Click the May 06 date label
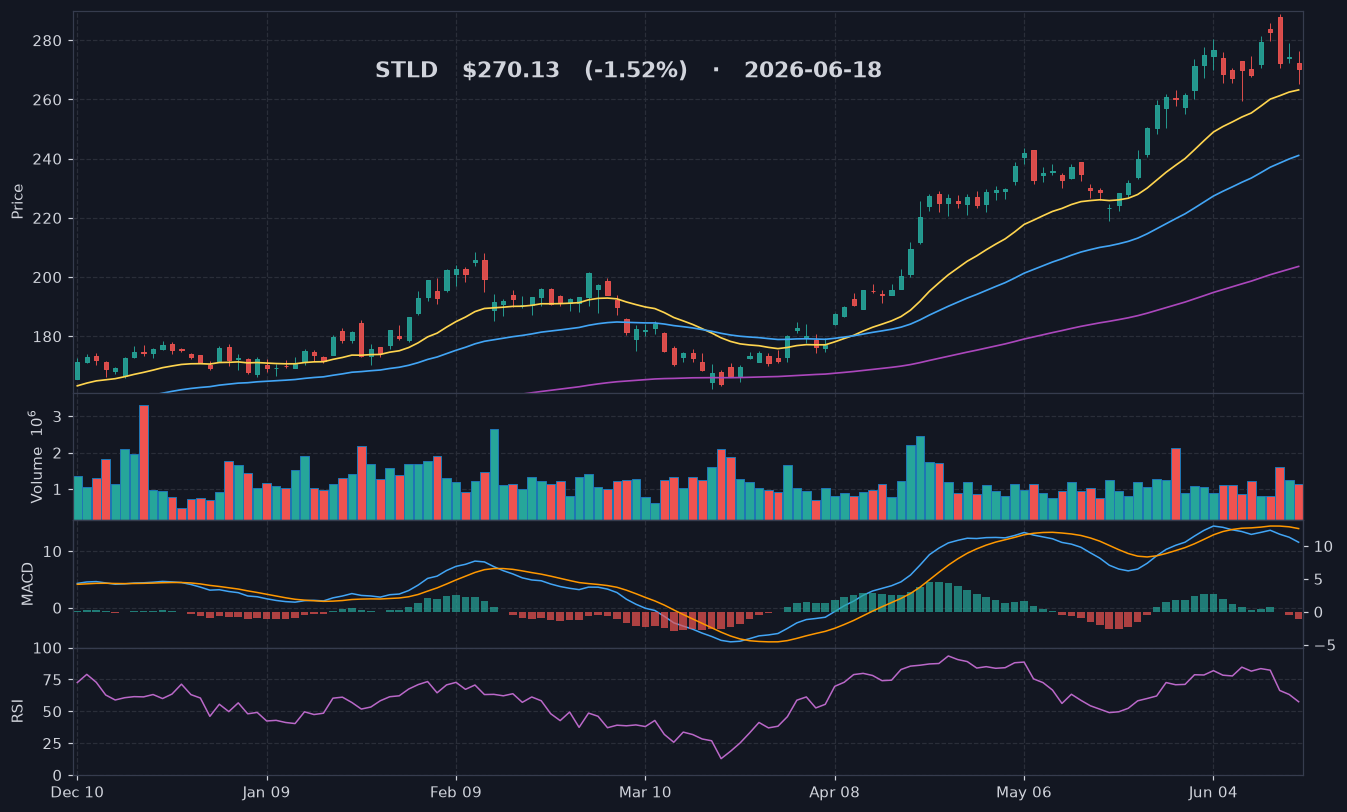This screenshot has width=1347, height=812. tap(1024, 792)
